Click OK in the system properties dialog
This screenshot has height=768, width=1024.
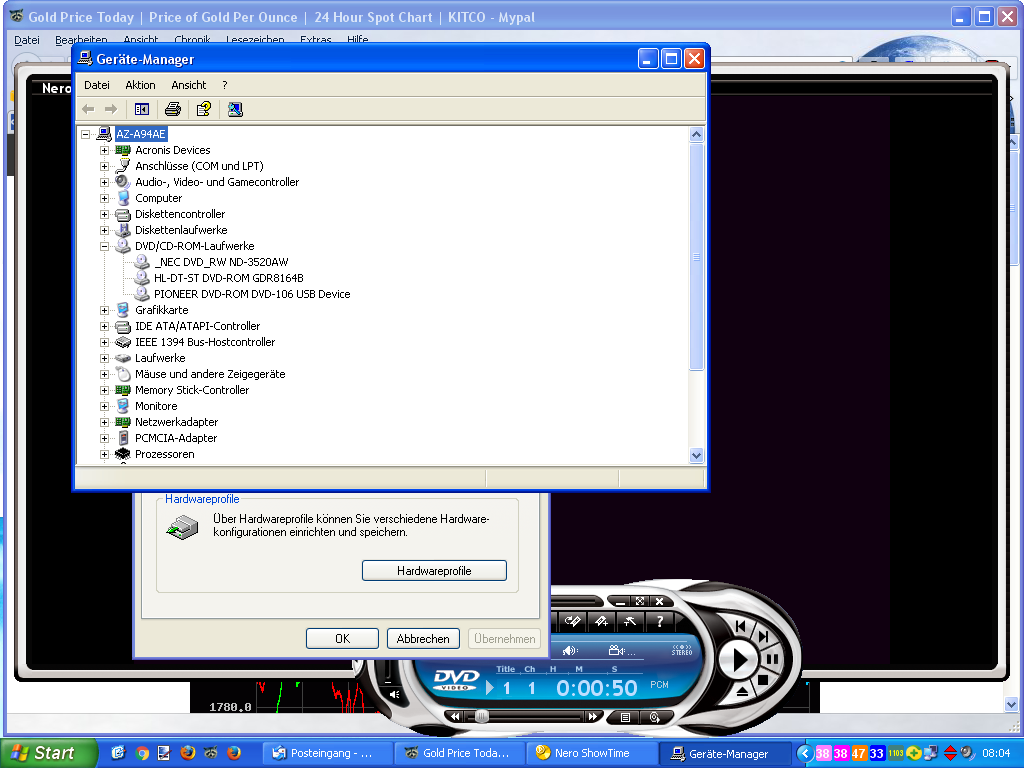pyautogui.click(x=342, y=639)
